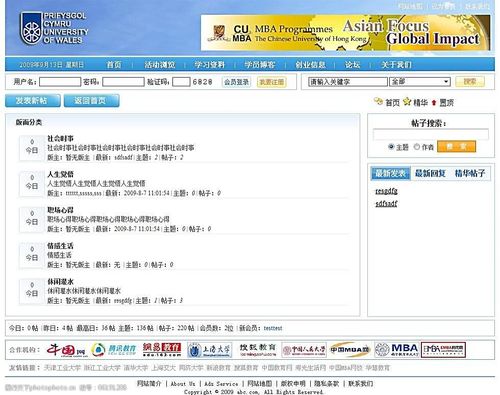This screenshot has height=395, width=500.
Task: Open the 网站地图 footer link
Action: (260, 384)
